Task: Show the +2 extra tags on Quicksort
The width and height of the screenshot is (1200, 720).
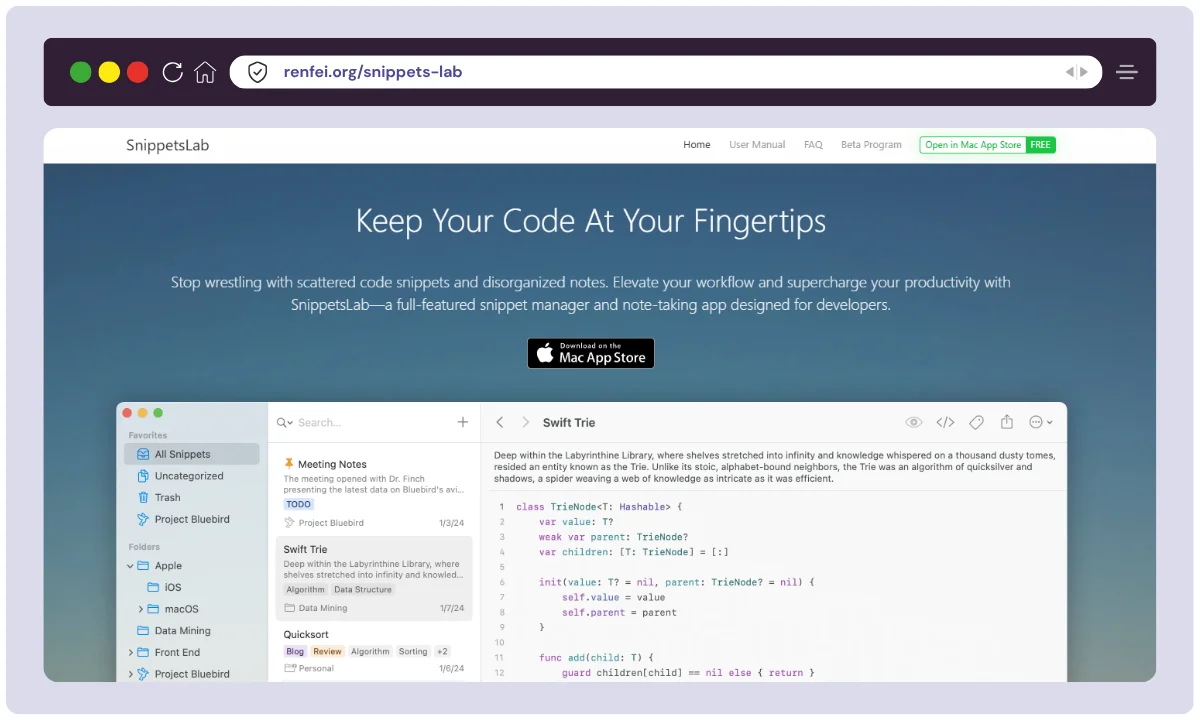Action: pyautogui.click(x=443, y=652)
